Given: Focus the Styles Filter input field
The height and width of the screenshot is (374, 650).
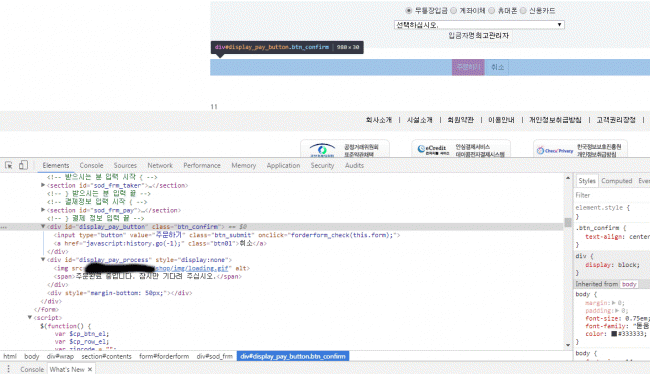Looking at the screenshot, I should pyautogui.click(x=612, y=195).
